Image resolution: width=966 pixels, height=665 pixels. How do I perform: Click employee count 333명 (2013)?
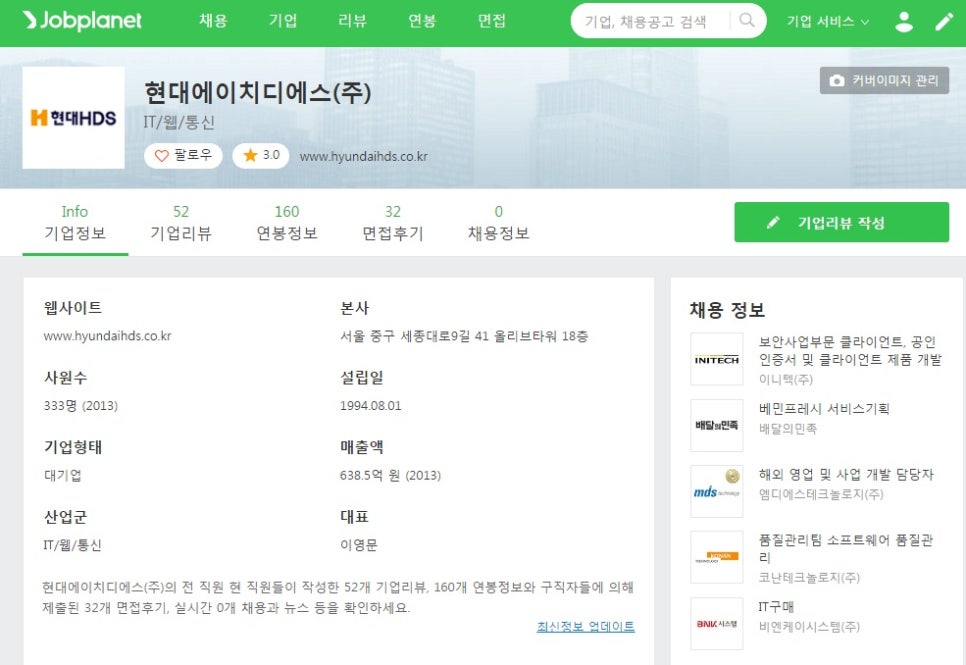81,406
